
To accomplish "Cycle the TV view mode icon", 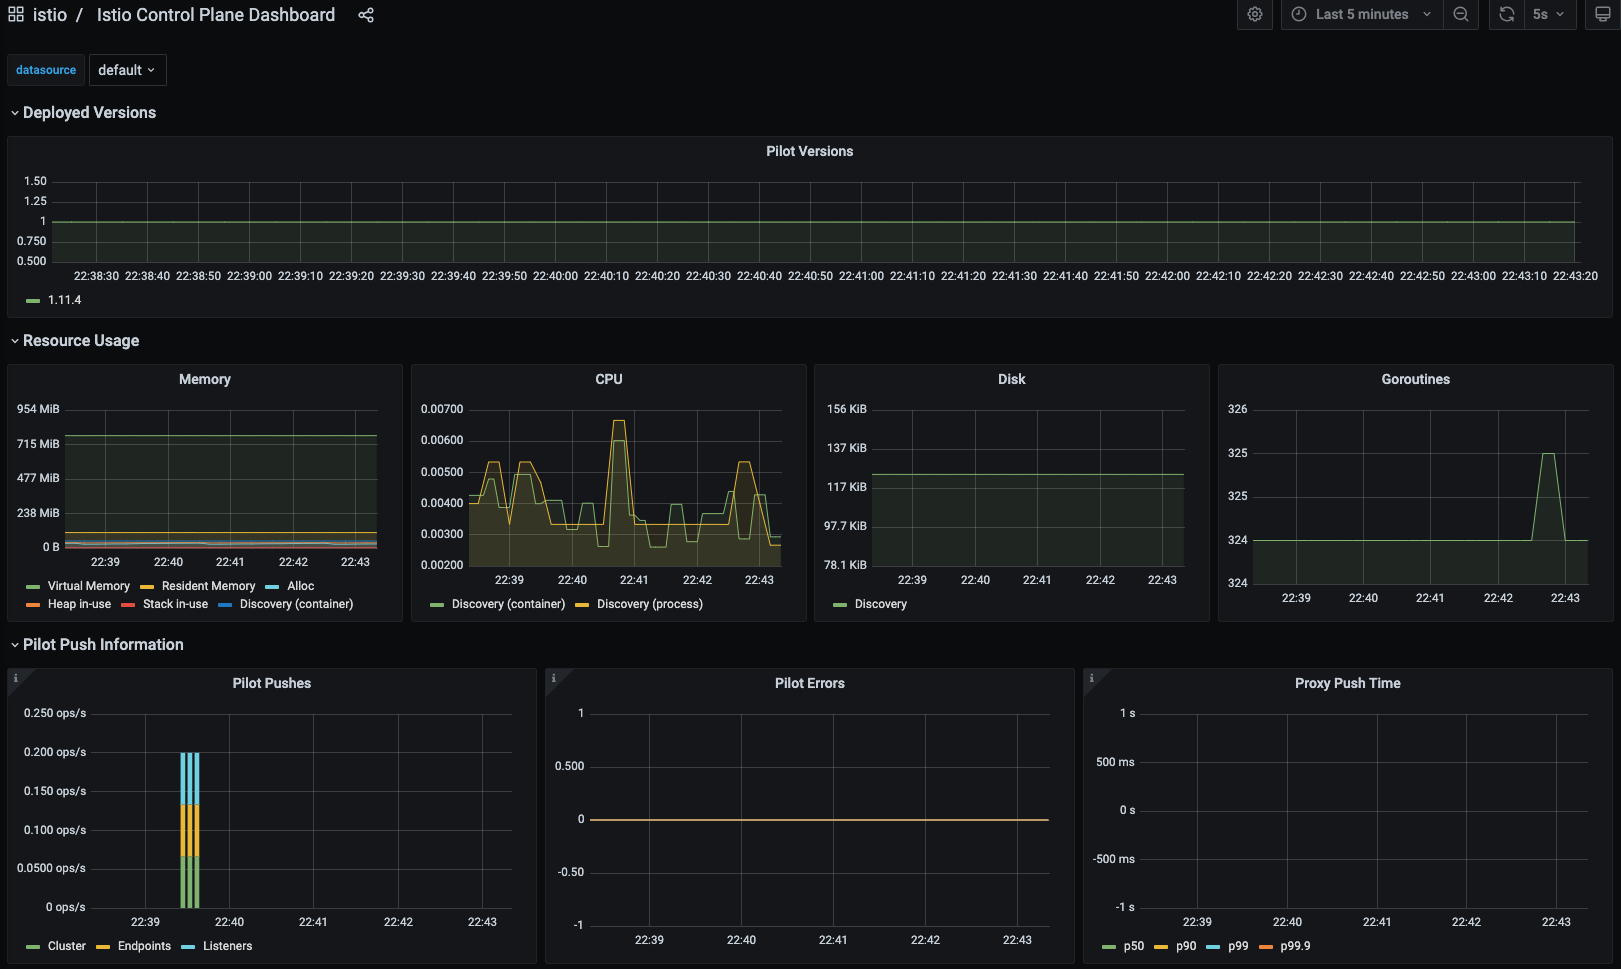I will tap(1603, 14).
